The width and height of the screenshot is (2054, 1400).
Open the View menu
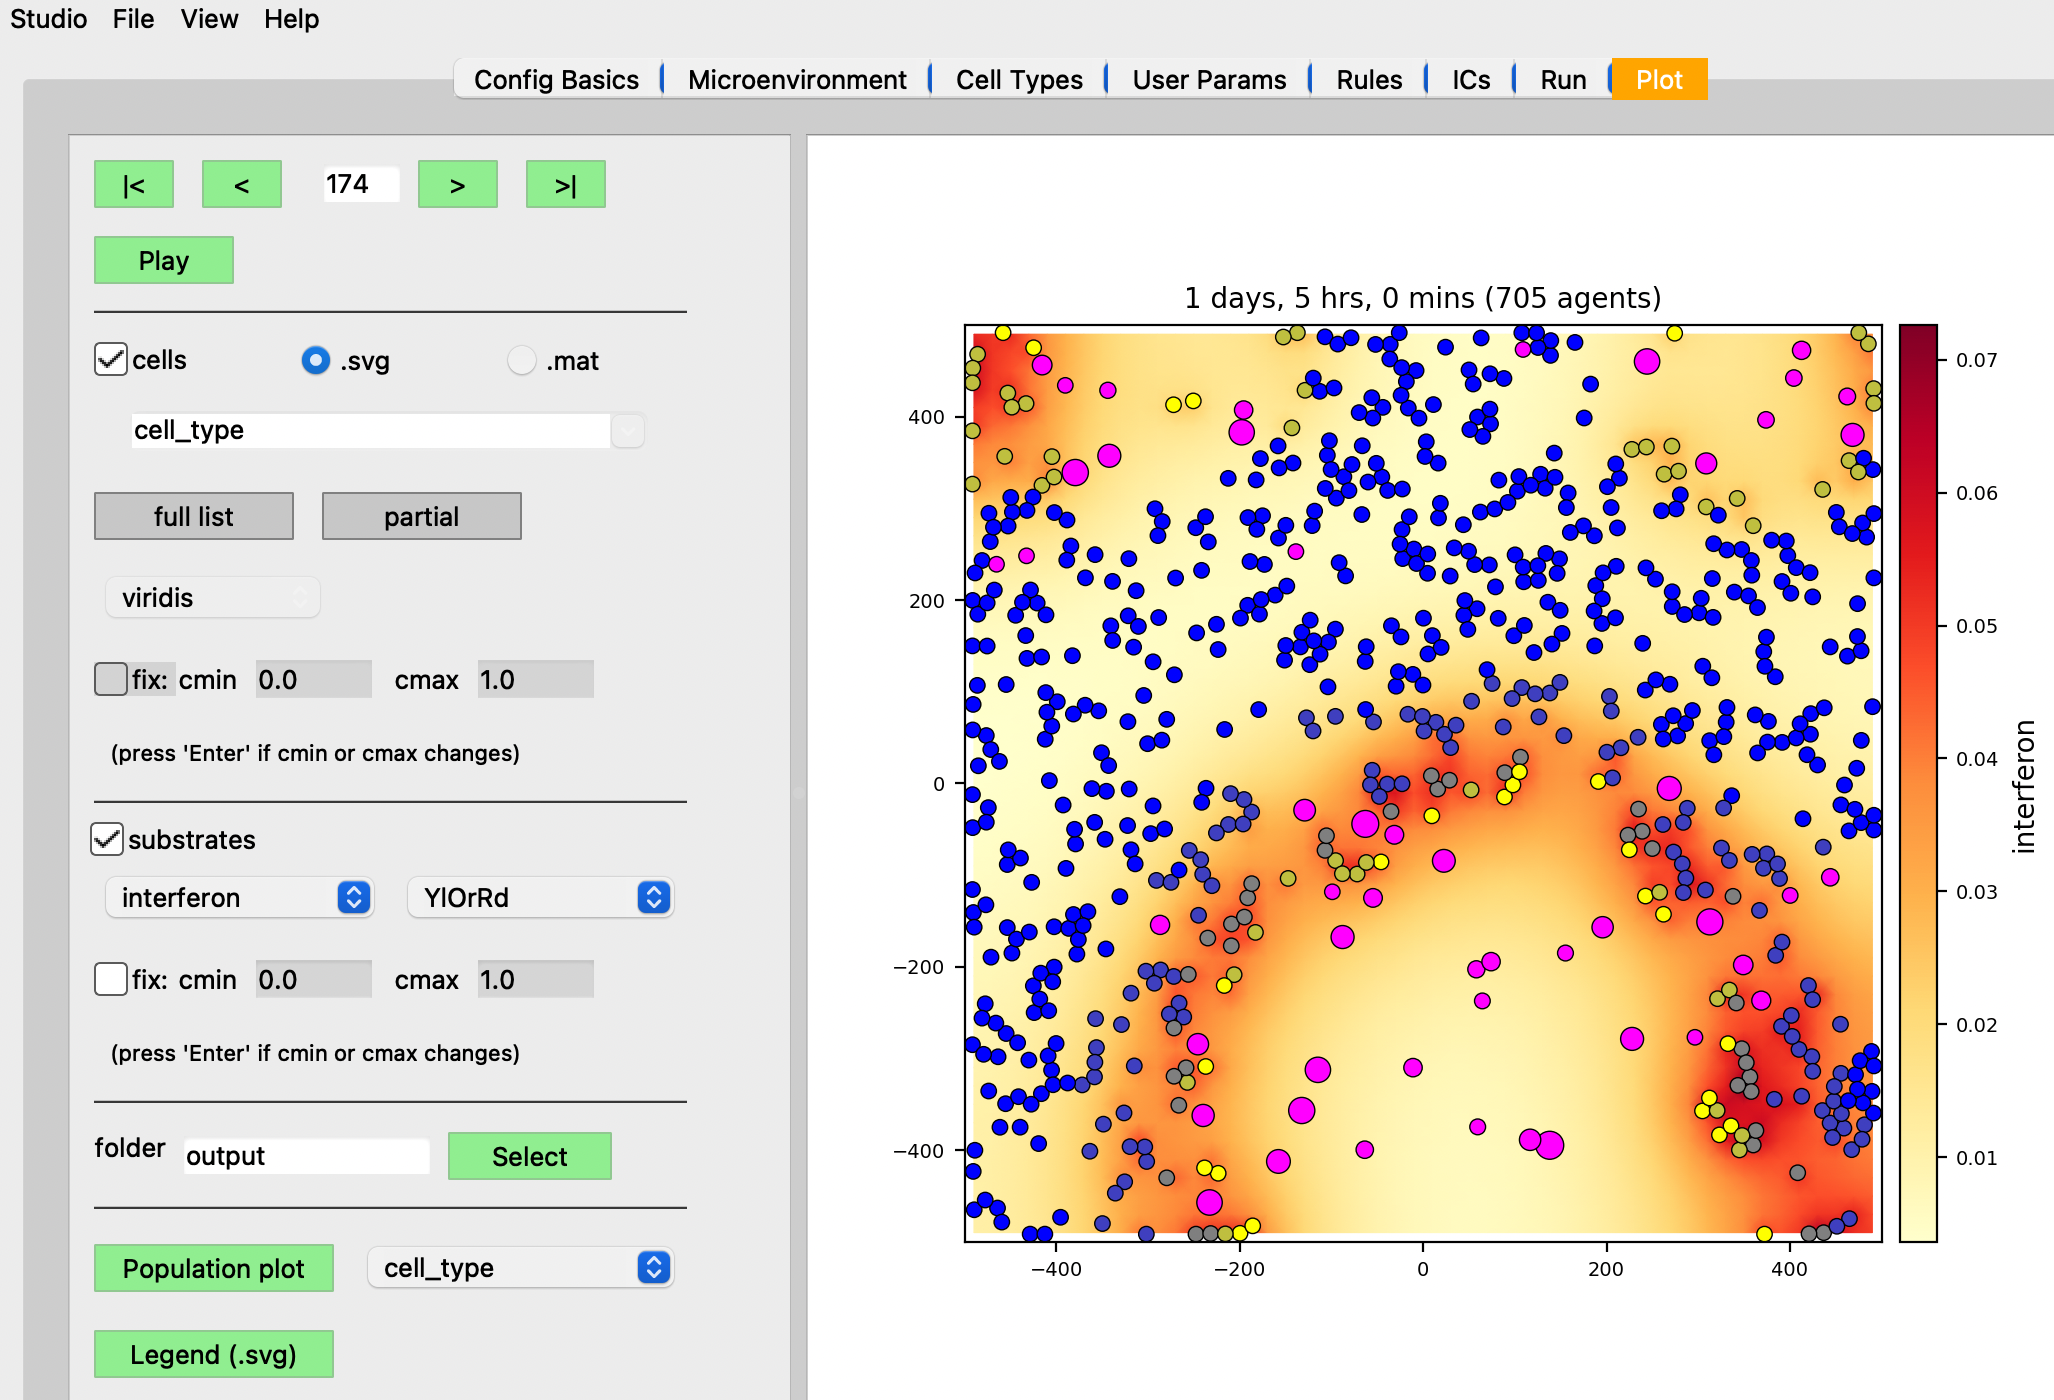tap(209, 19)
